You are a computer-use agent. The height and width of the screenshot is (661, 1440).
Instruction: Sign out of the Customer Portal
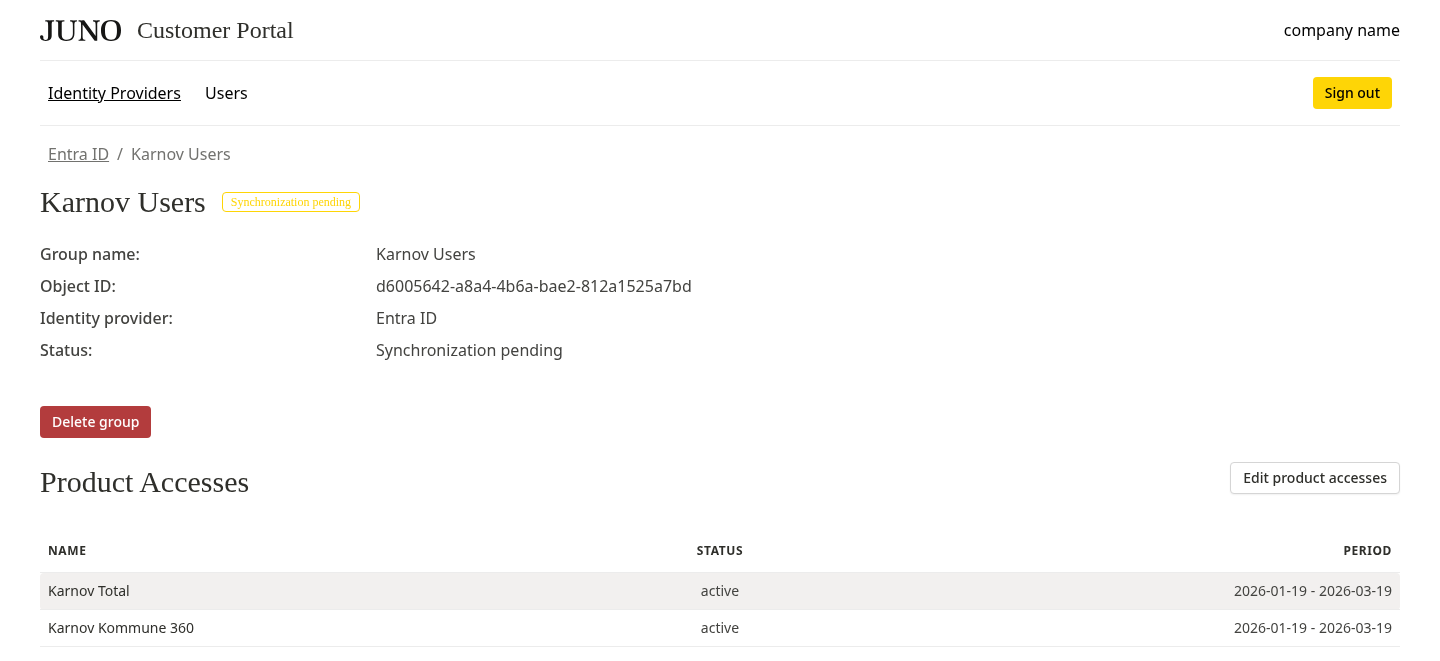(1352, 93)
